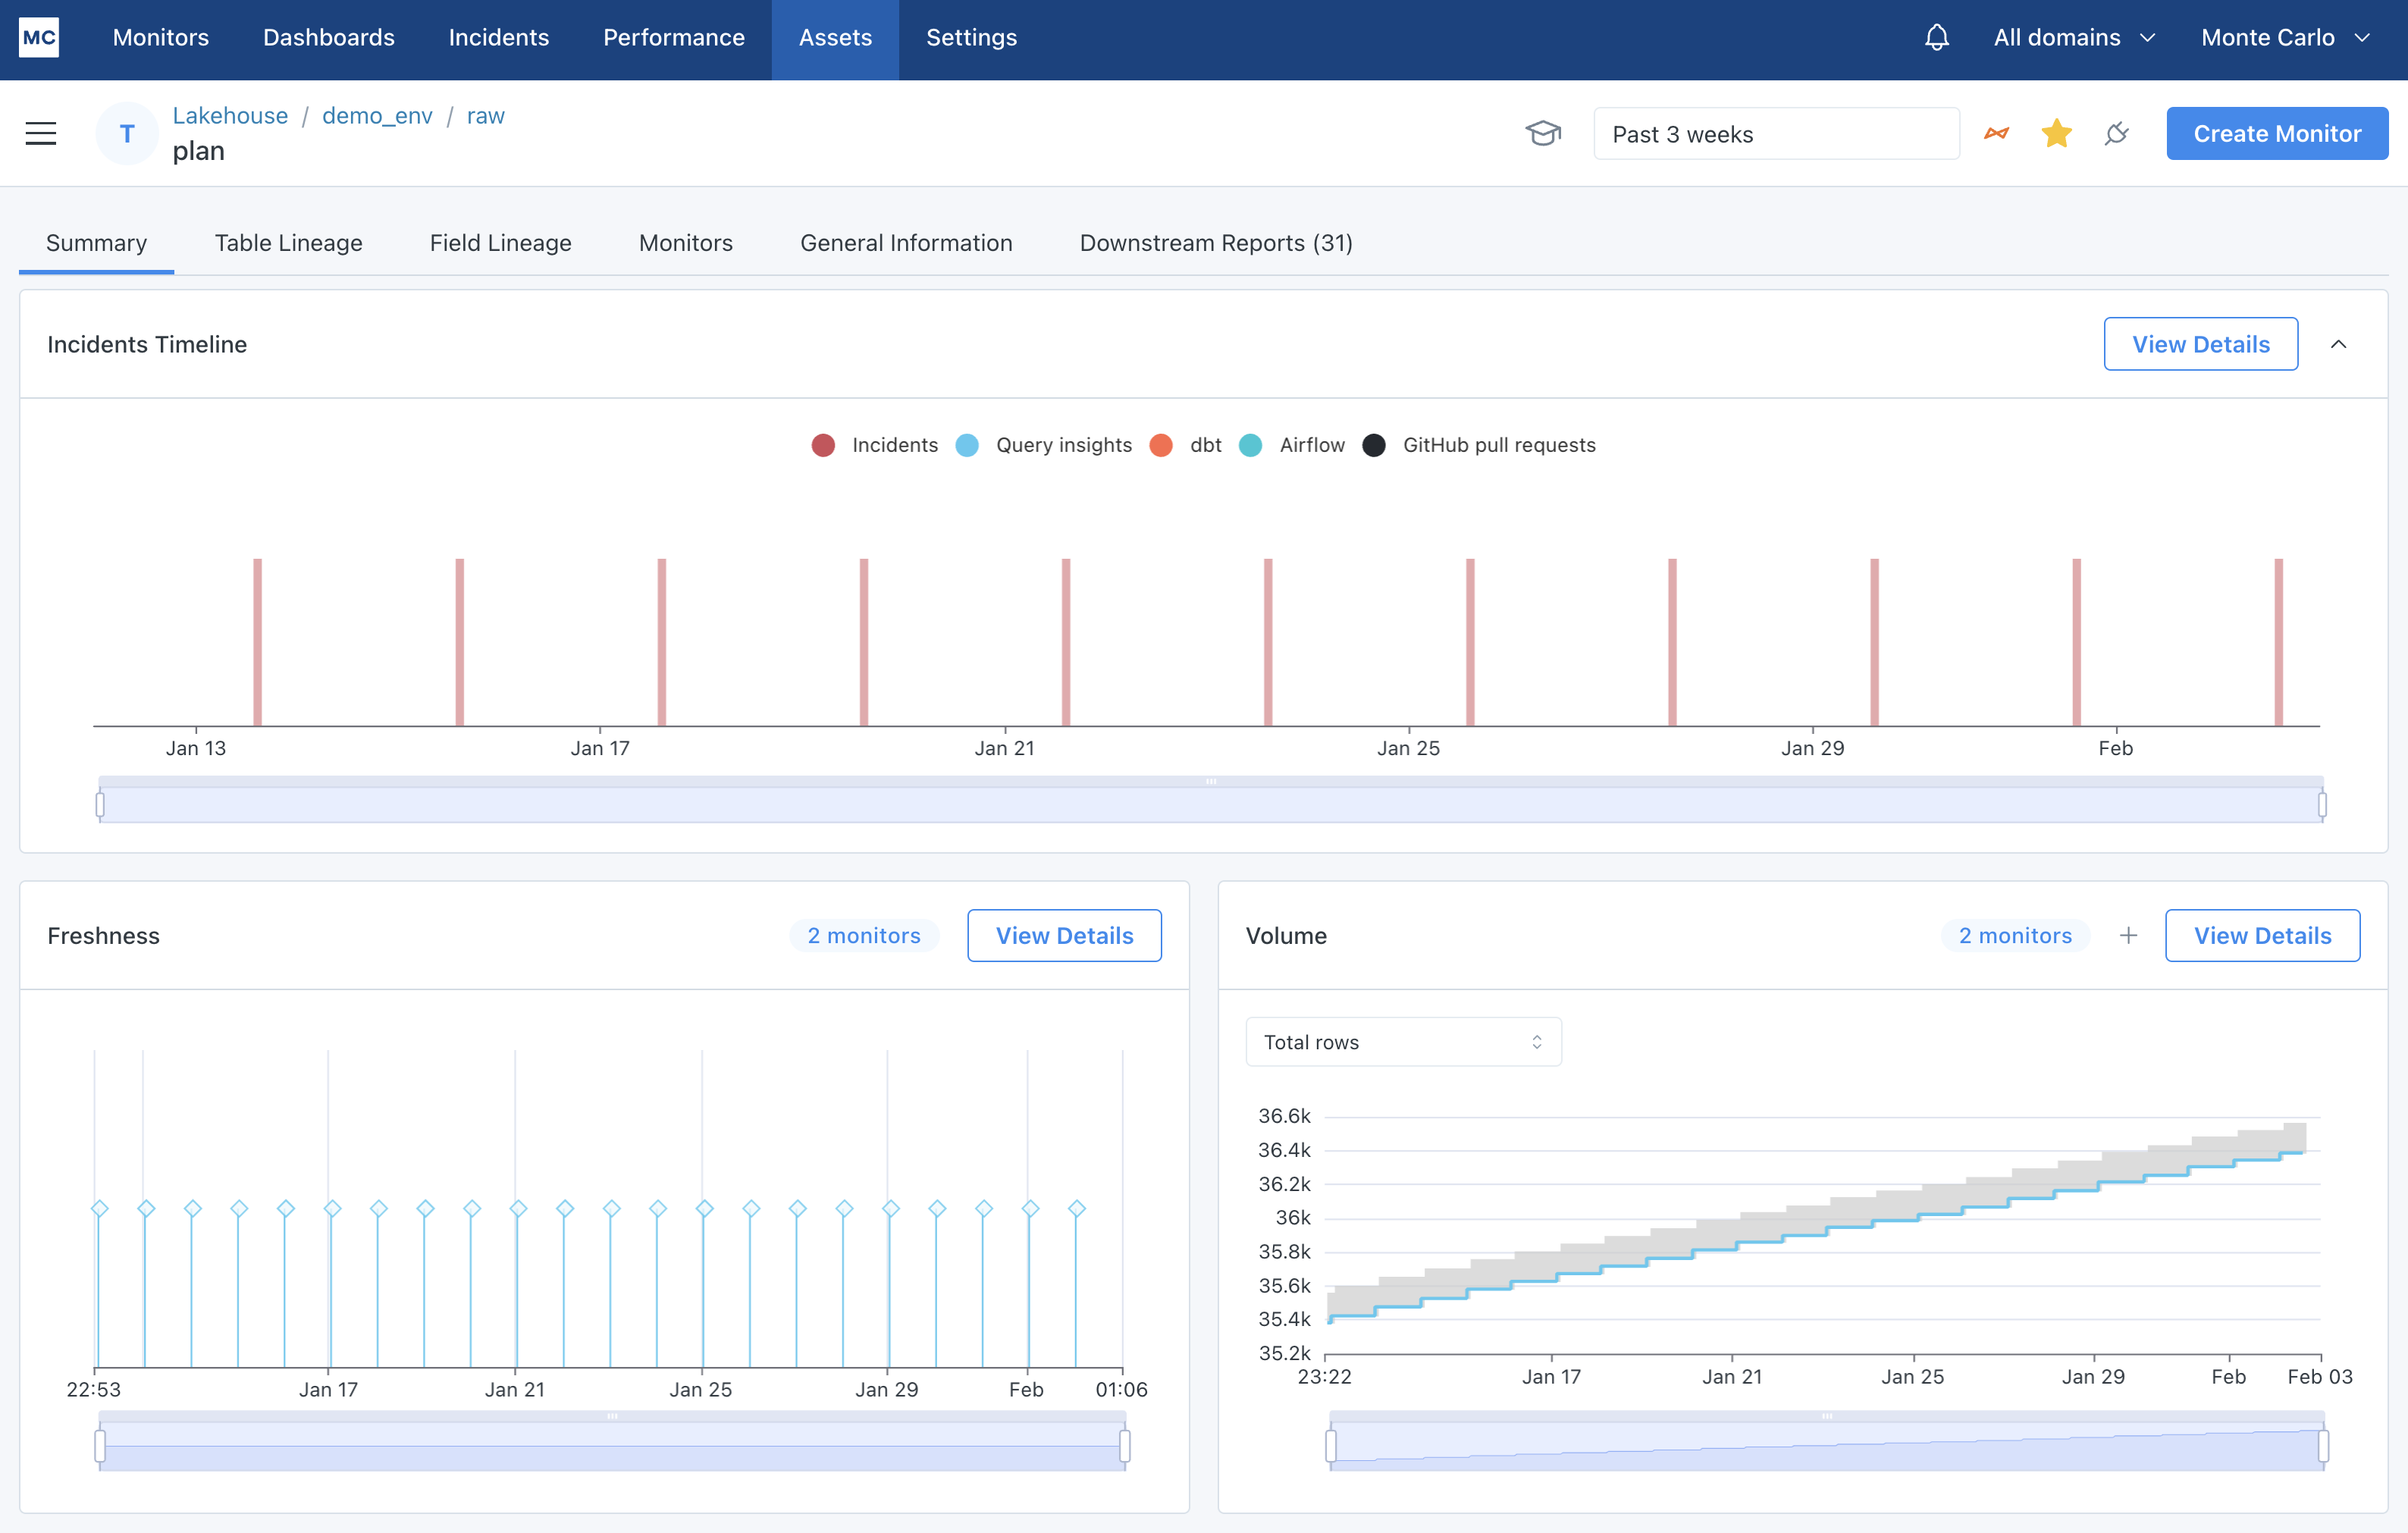Open the demo_env breadcrumb link

coord(377,116)
